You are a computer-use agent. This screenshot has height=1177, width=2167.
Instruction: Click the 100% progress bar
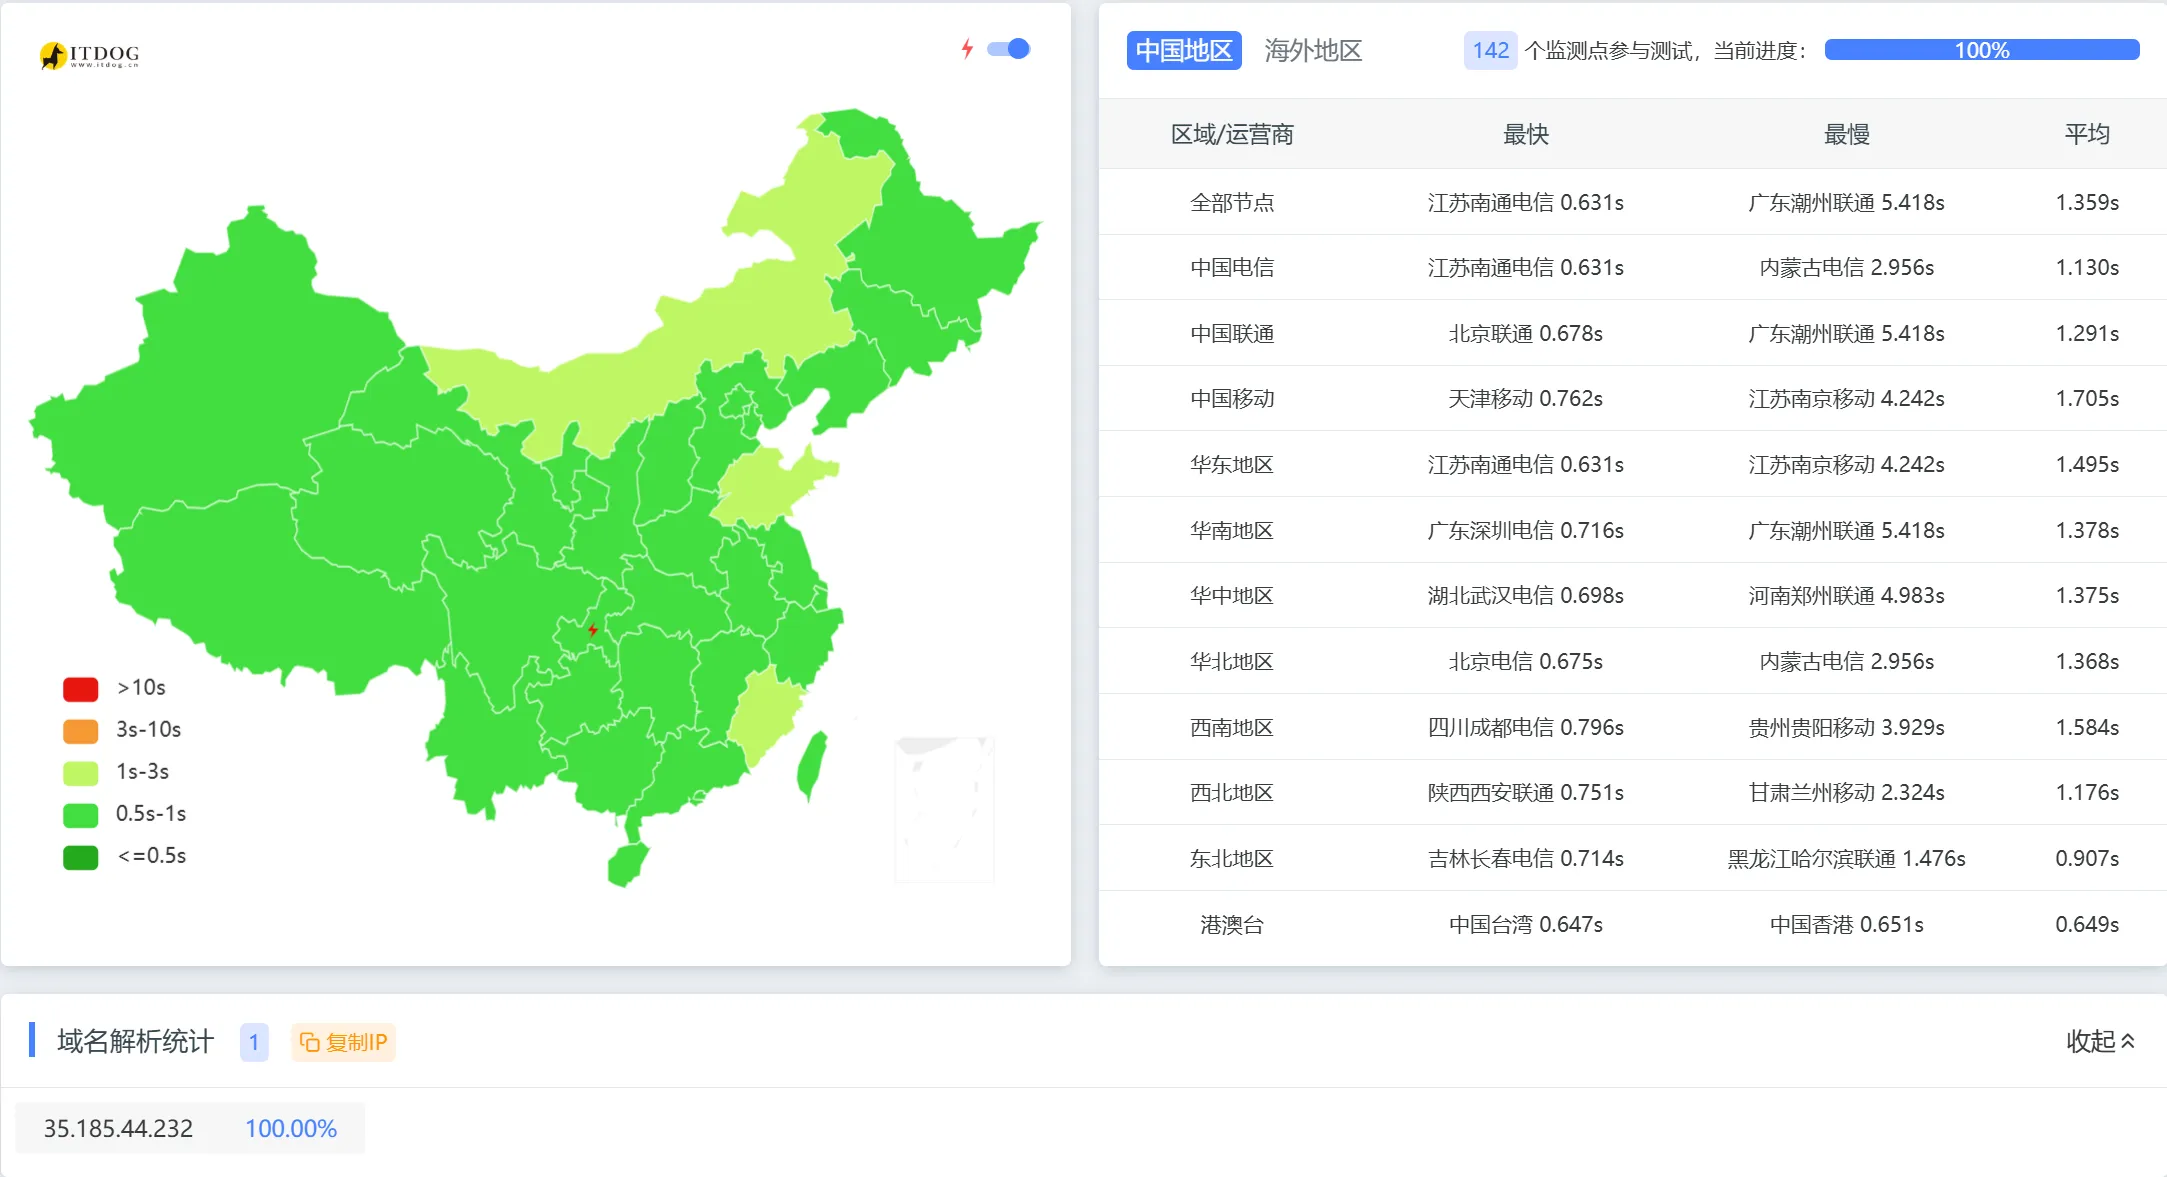click(1981, 50)
